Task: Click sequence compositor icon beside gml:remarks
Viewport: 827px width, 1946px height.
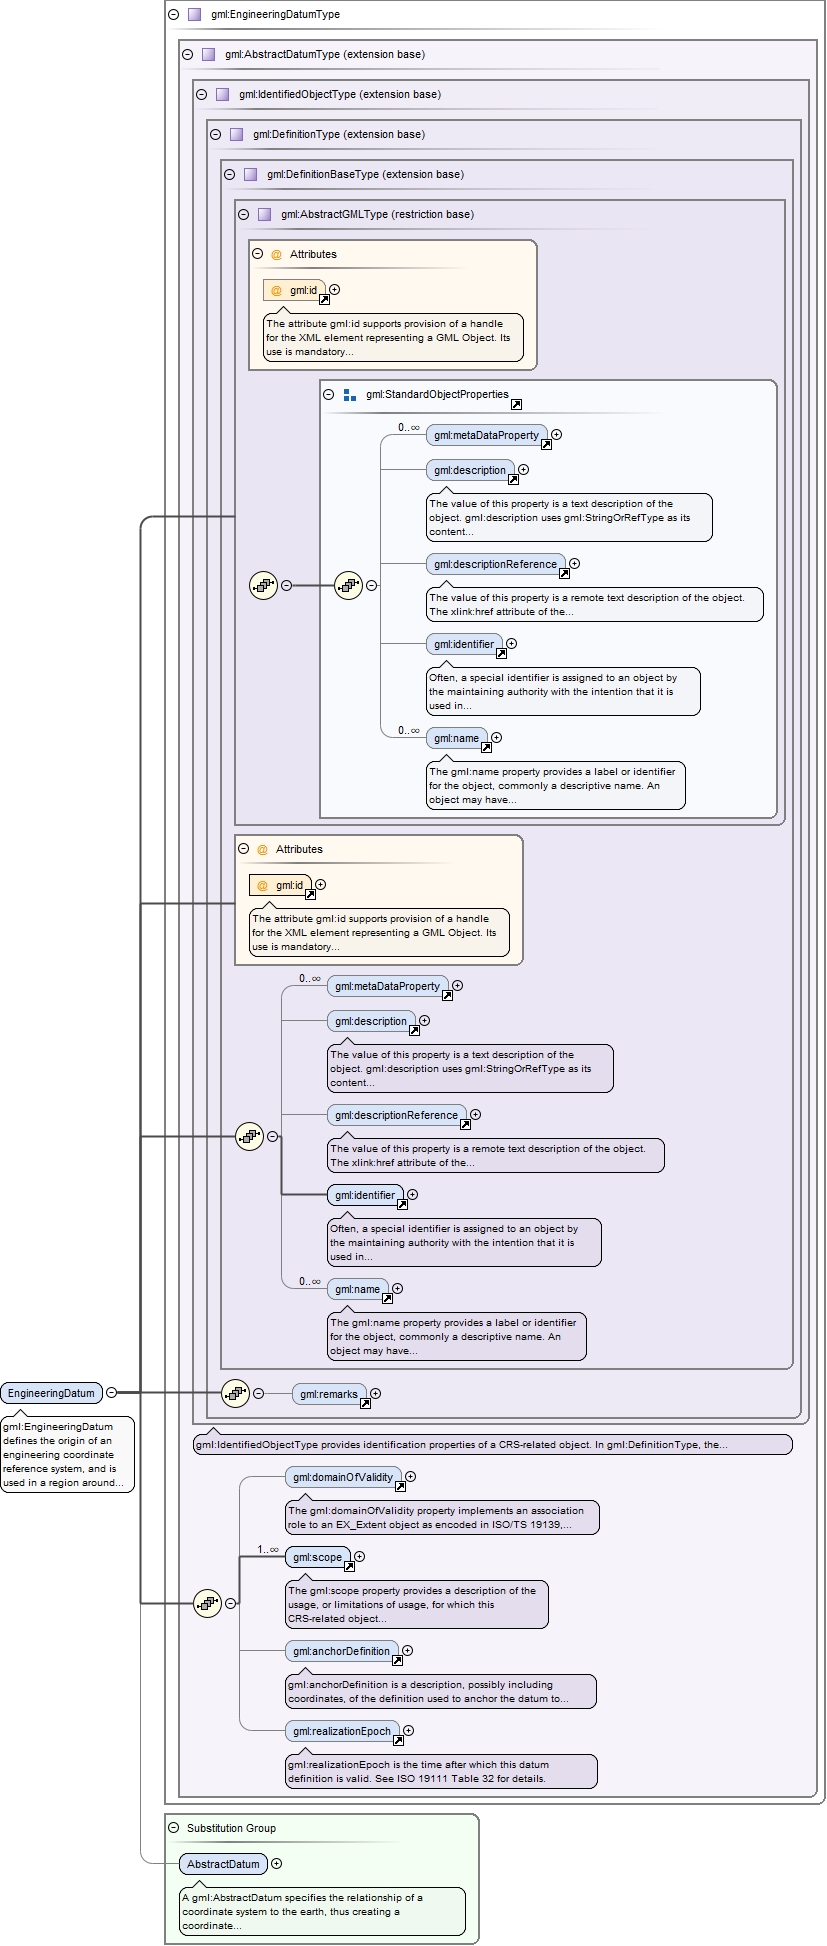Action: click(235, 1393)
